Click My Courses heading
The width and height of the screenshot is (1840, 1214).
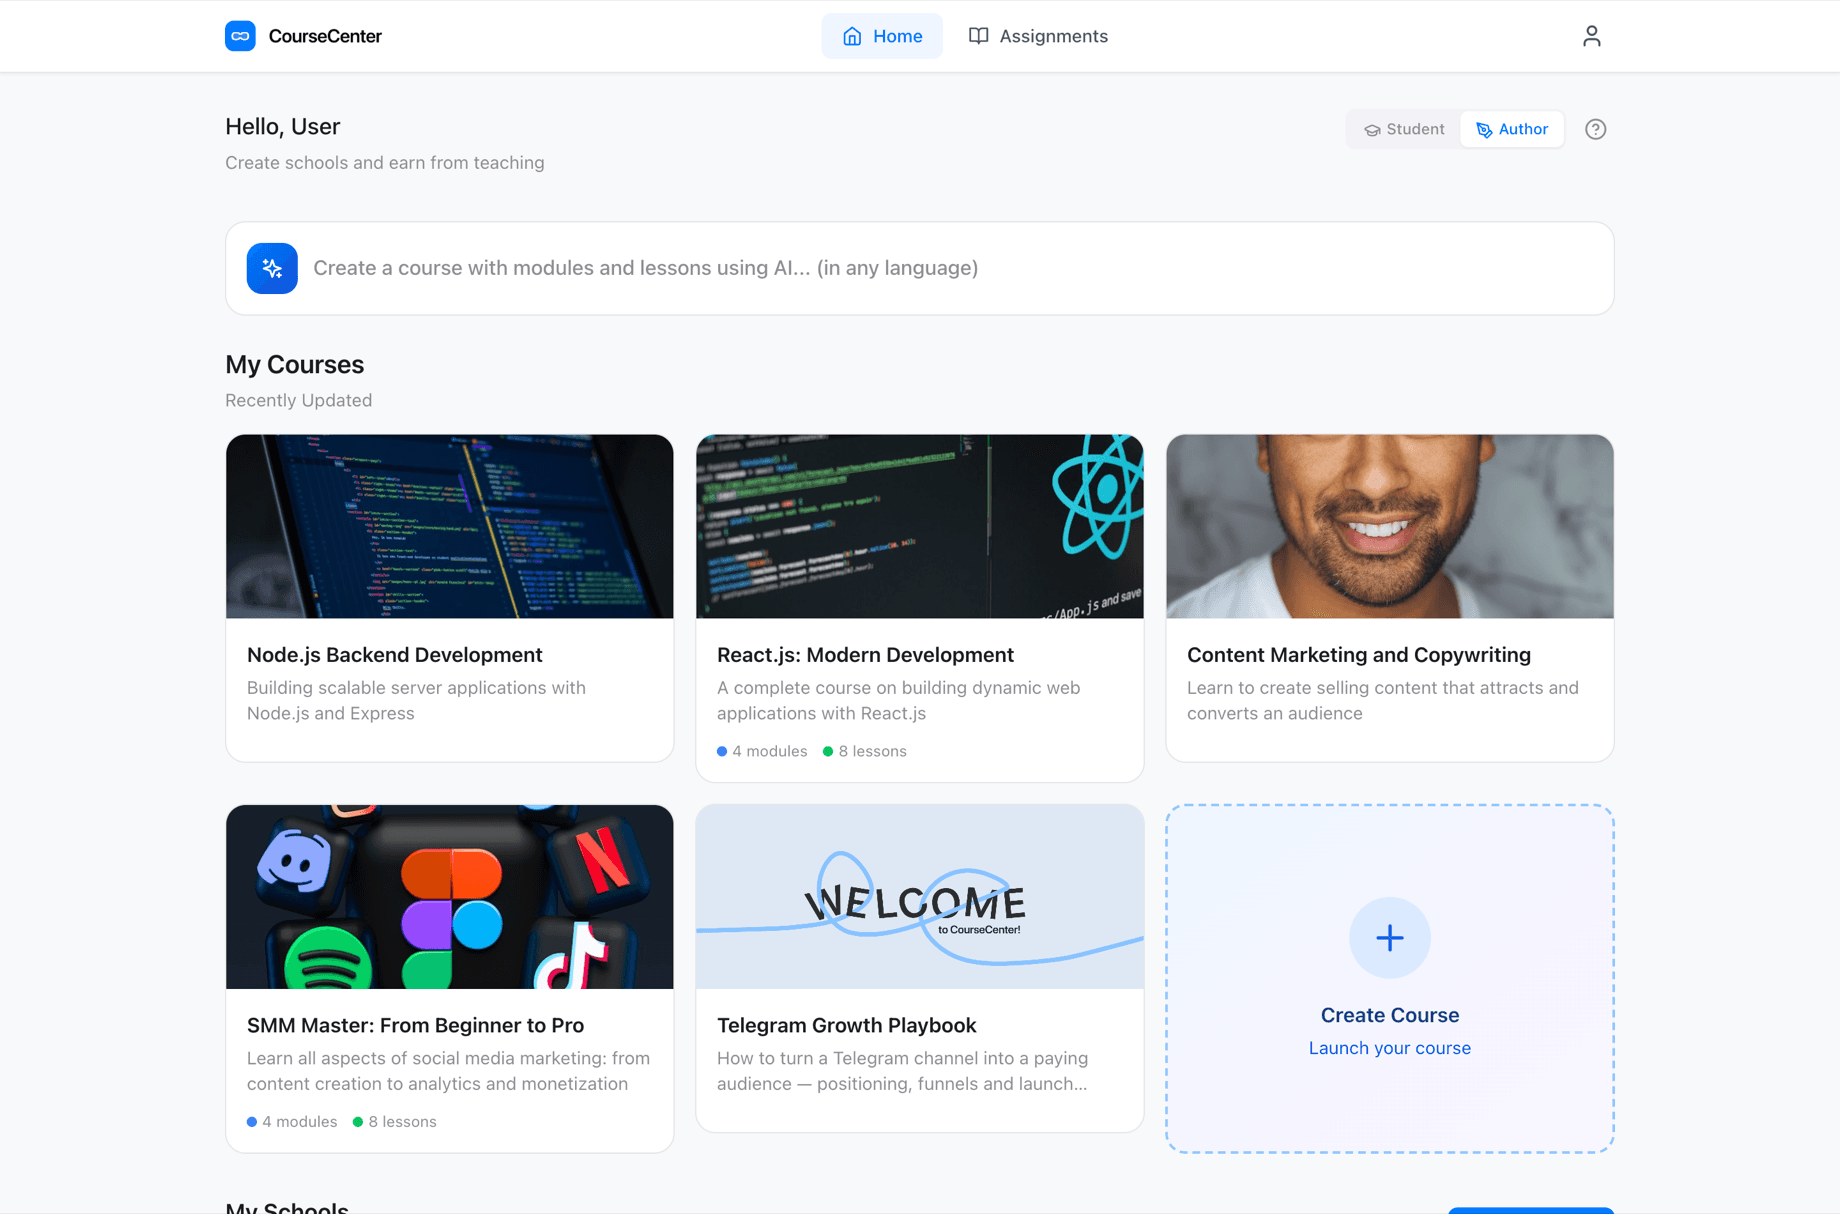294,364
